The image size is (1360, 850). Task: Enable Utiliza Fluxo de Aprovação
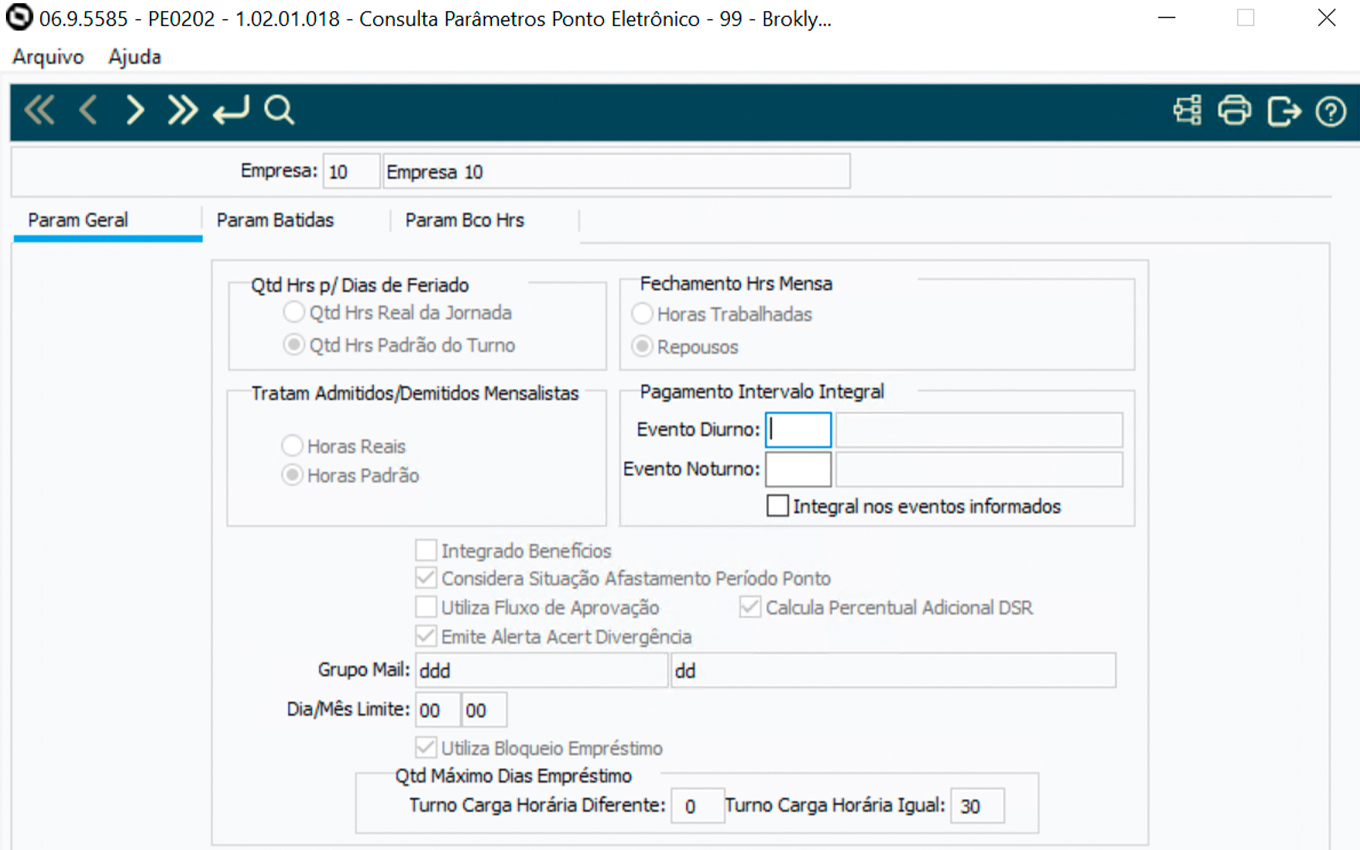tap(426, 607)
